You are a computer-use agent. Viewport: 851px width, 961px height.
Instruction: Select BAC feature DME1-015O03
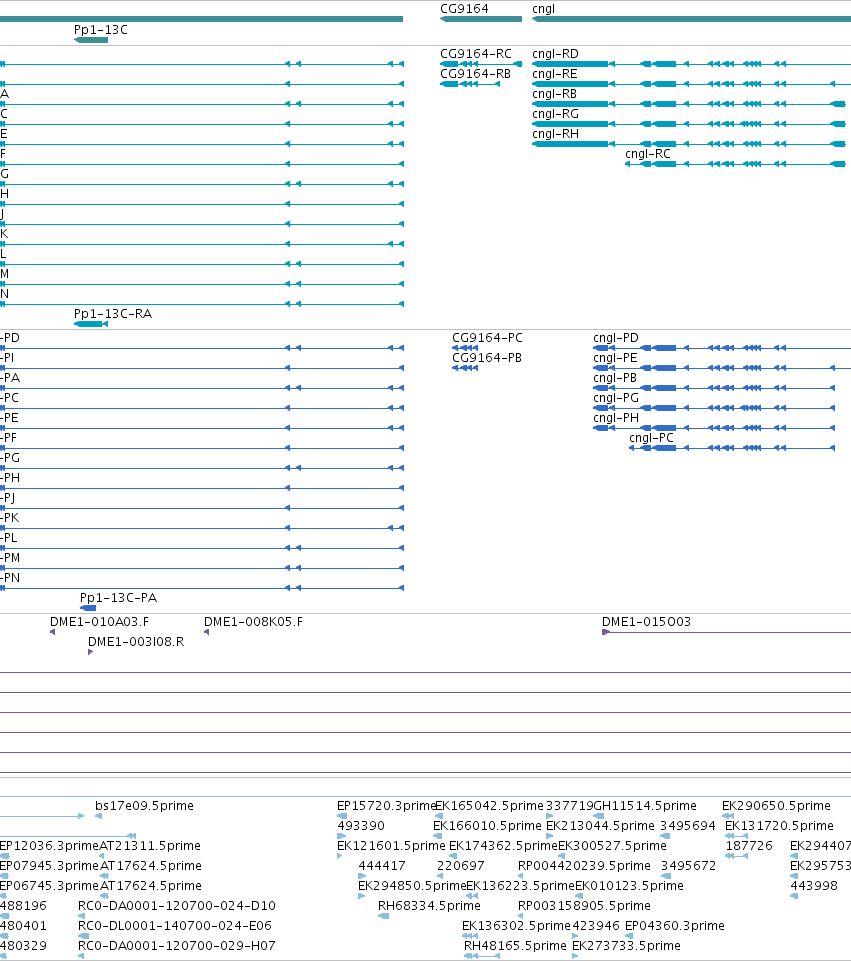tap(646, 621)
